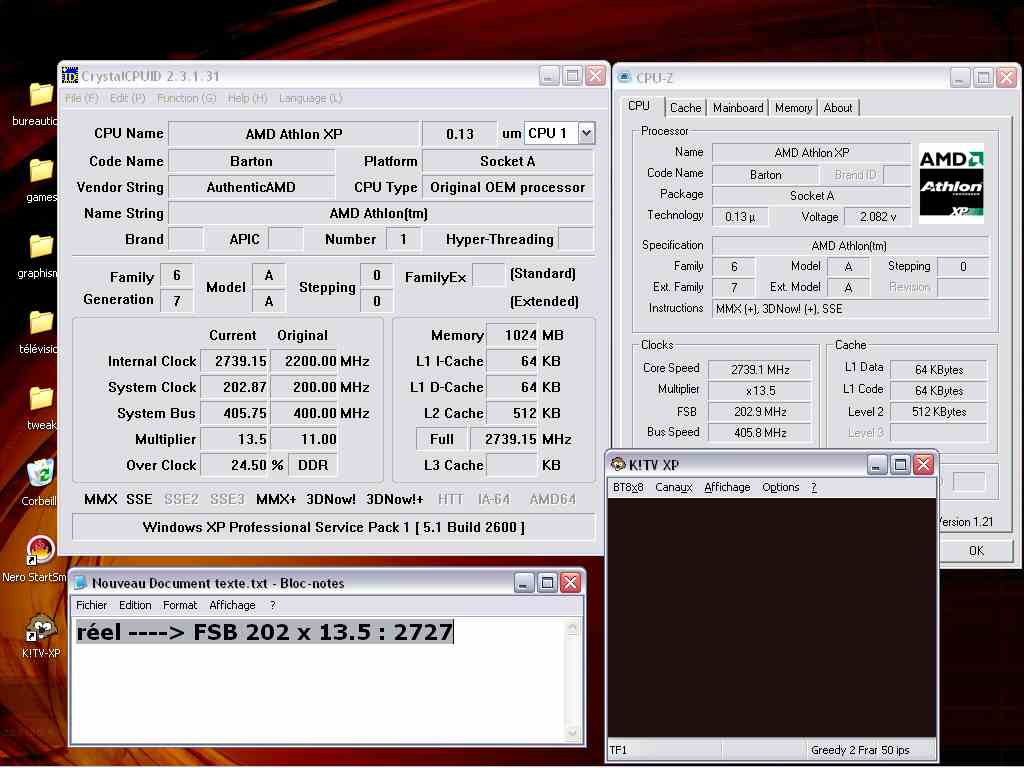This screenshot has width=1024, height=768.
Task: Click the Greedy 2 Fram 50 ips status text
Action: pyautogui.click(x=860, y=750)
